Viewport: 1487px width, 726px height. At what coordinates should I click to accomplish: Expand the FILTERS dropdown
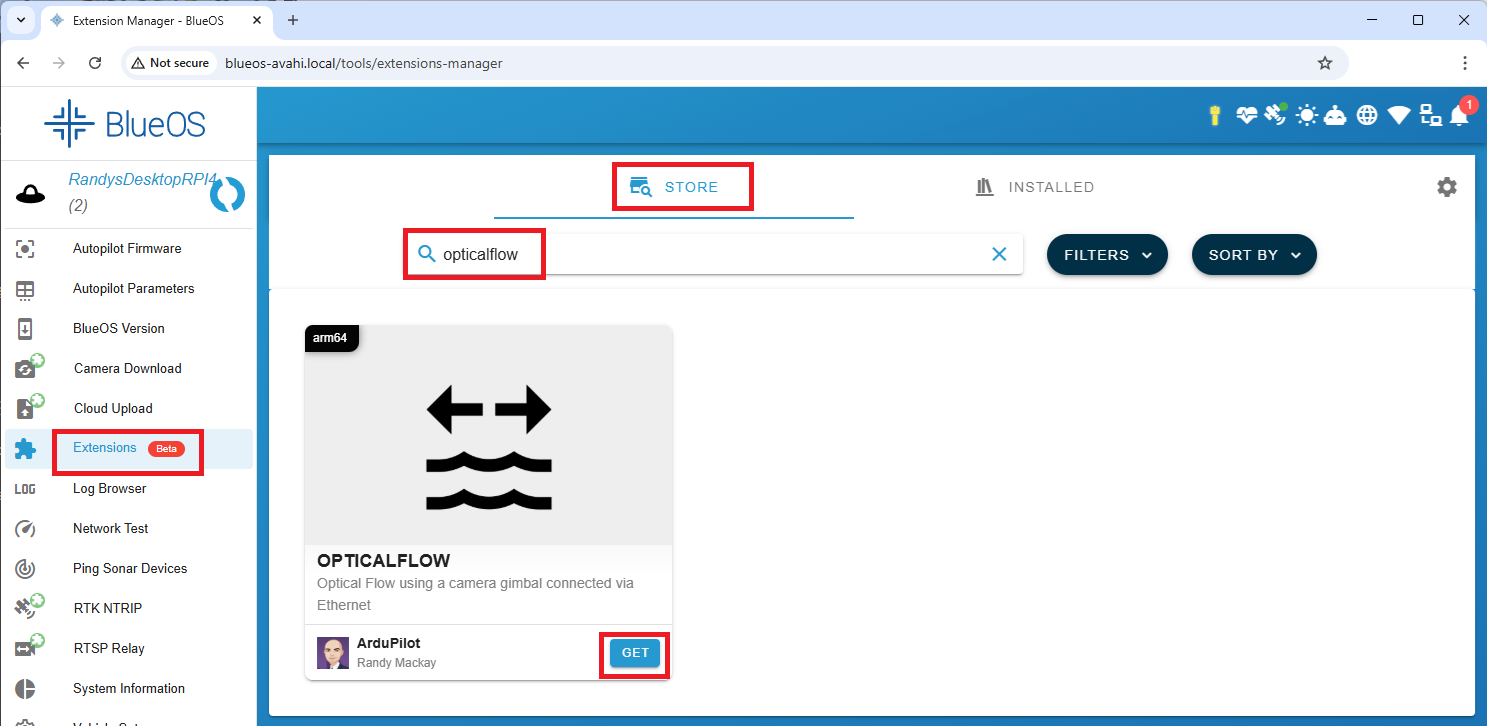point(1107,255)
